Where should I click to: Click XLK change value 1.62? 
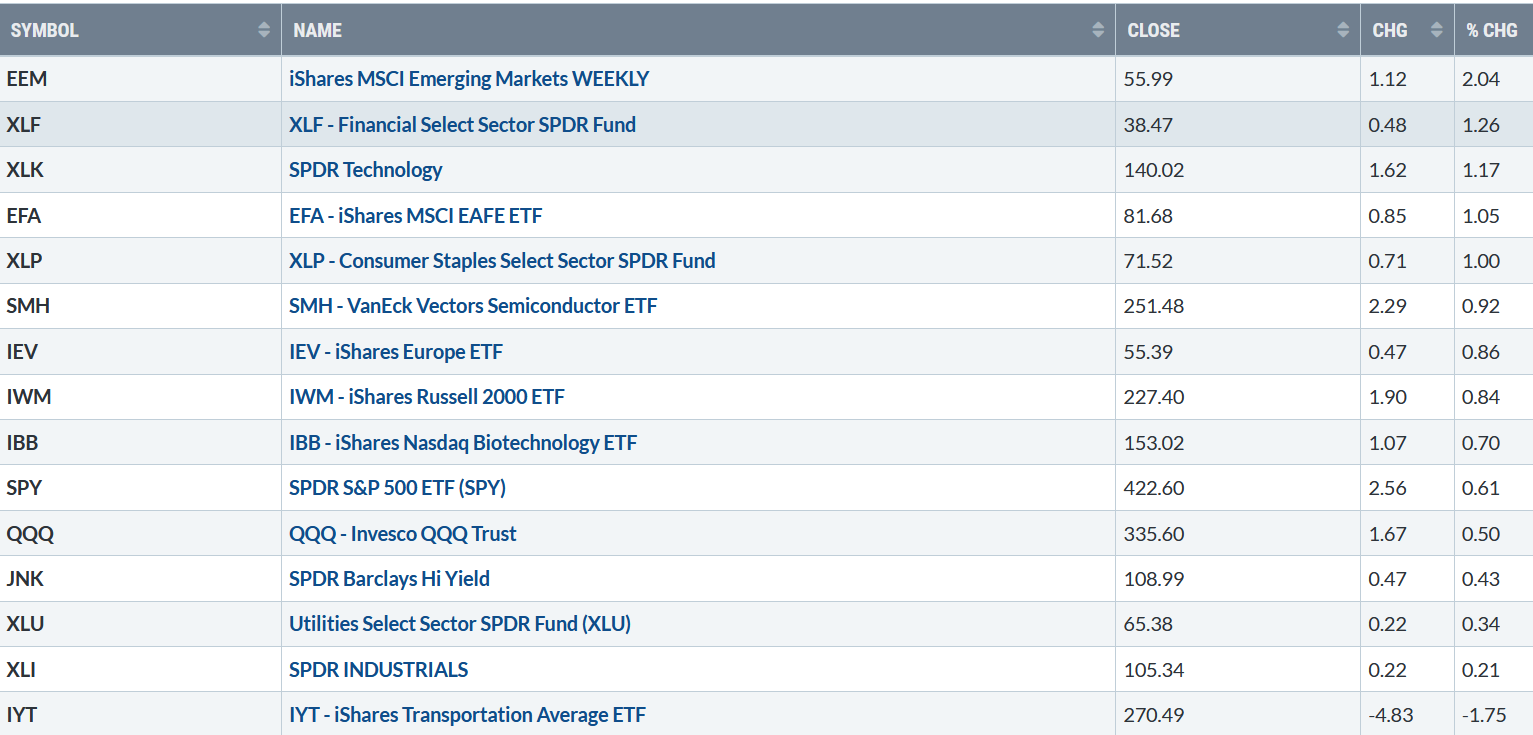1389,170
